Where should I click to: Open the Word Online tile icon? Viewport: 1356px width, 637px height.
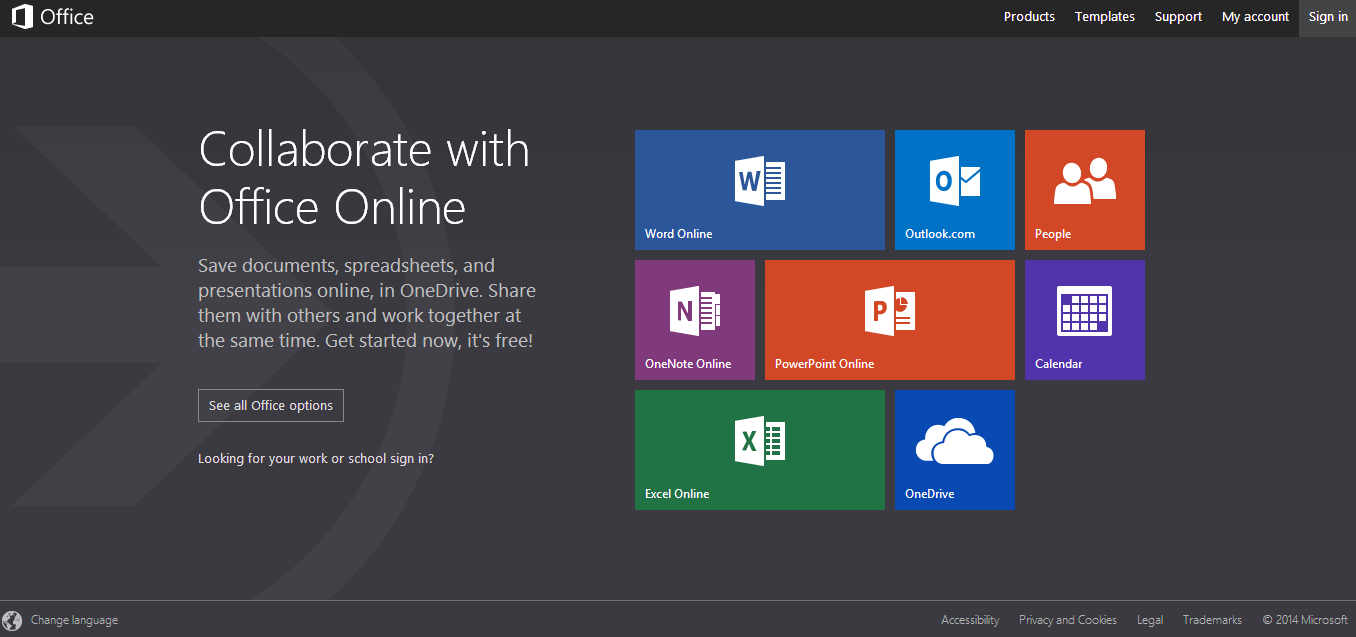point(760,181)
